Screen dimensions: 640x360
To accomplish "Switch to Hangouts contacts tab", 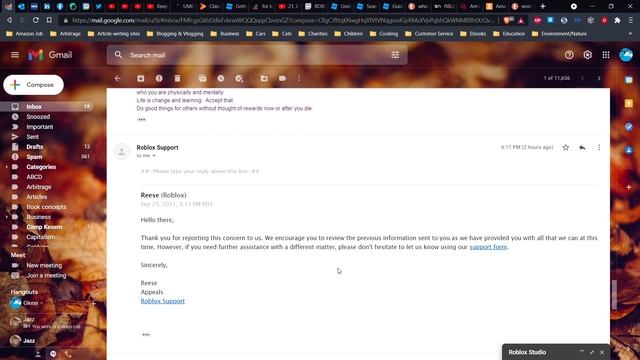I will pyautogui.click(x=38, y=354).
